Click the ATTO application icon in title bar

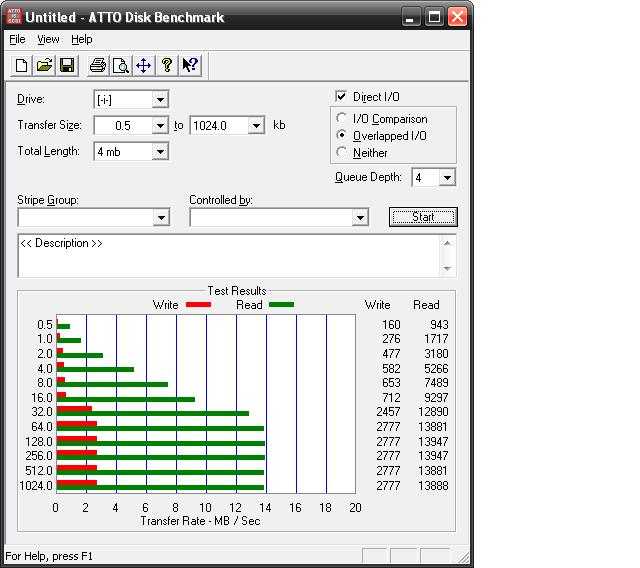(14, 16)
